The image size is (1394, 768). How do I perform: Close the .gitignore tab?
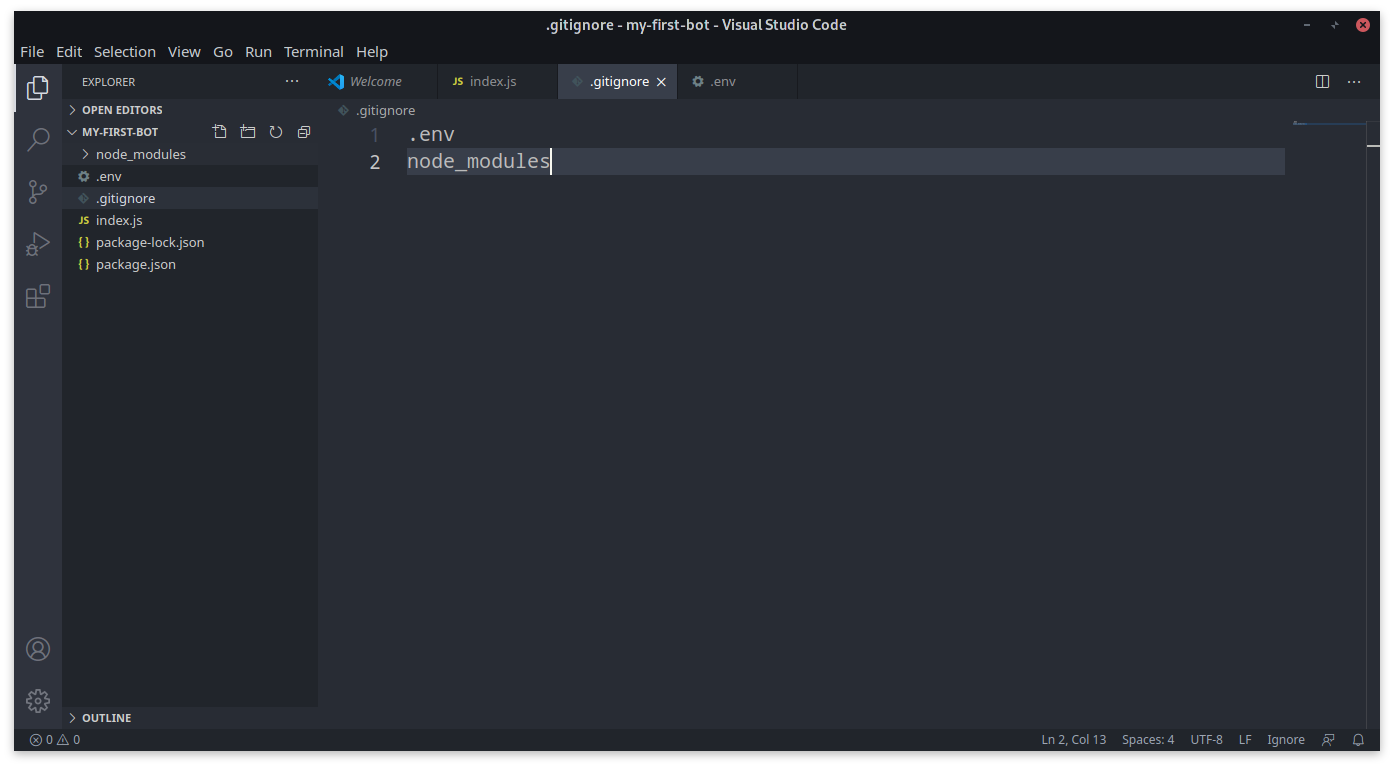coord(661,82)
